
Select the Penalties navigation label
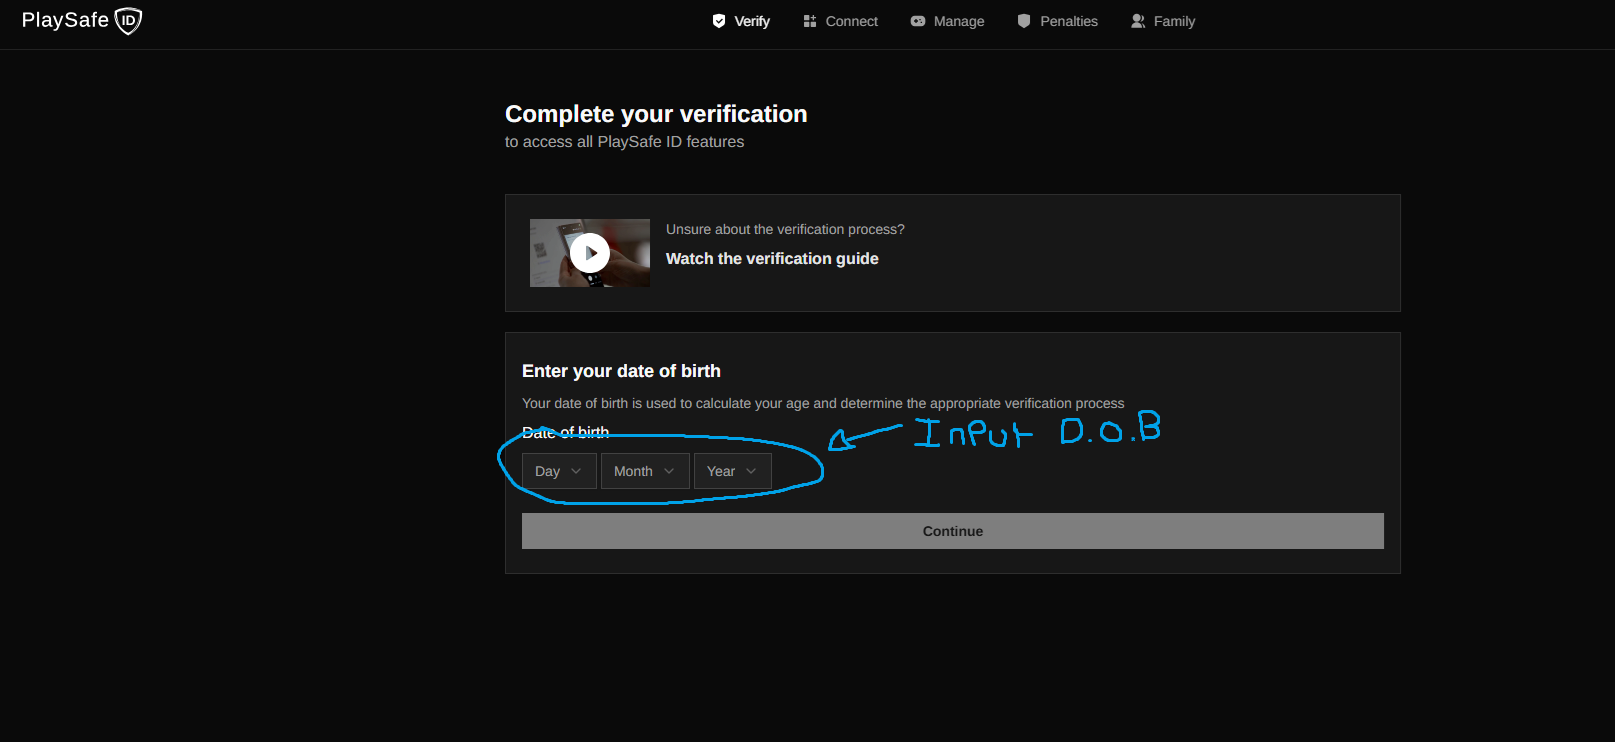(1069, 21)
